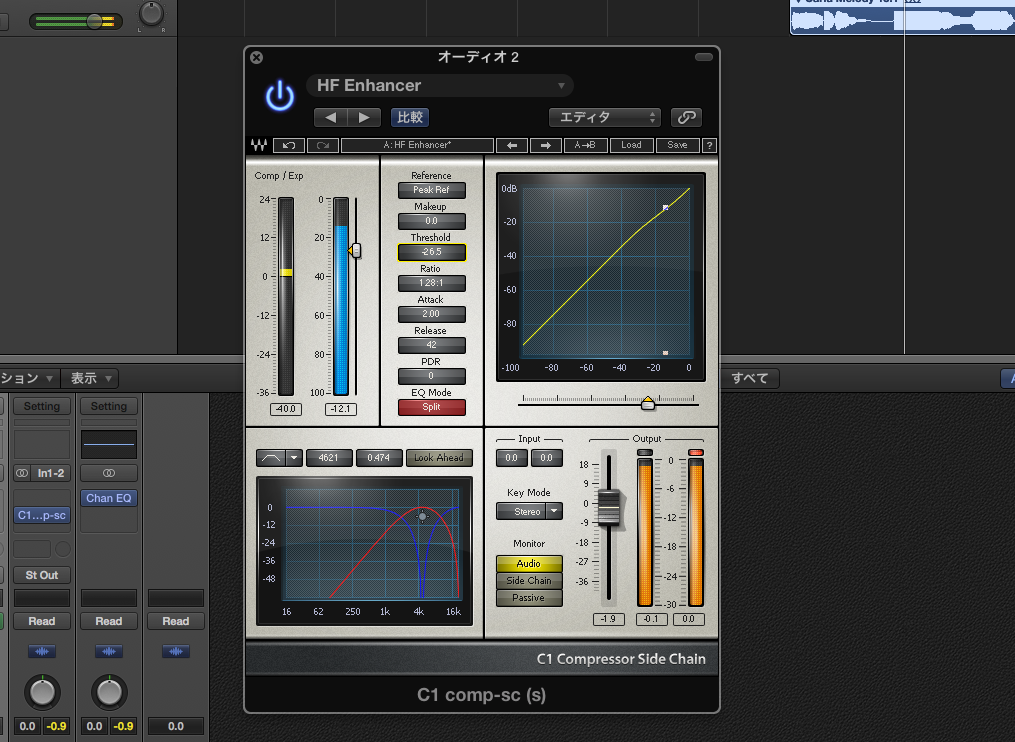Enable Look Ahead in the sidechain section
1015x742 pixels.
pos(439,457)
